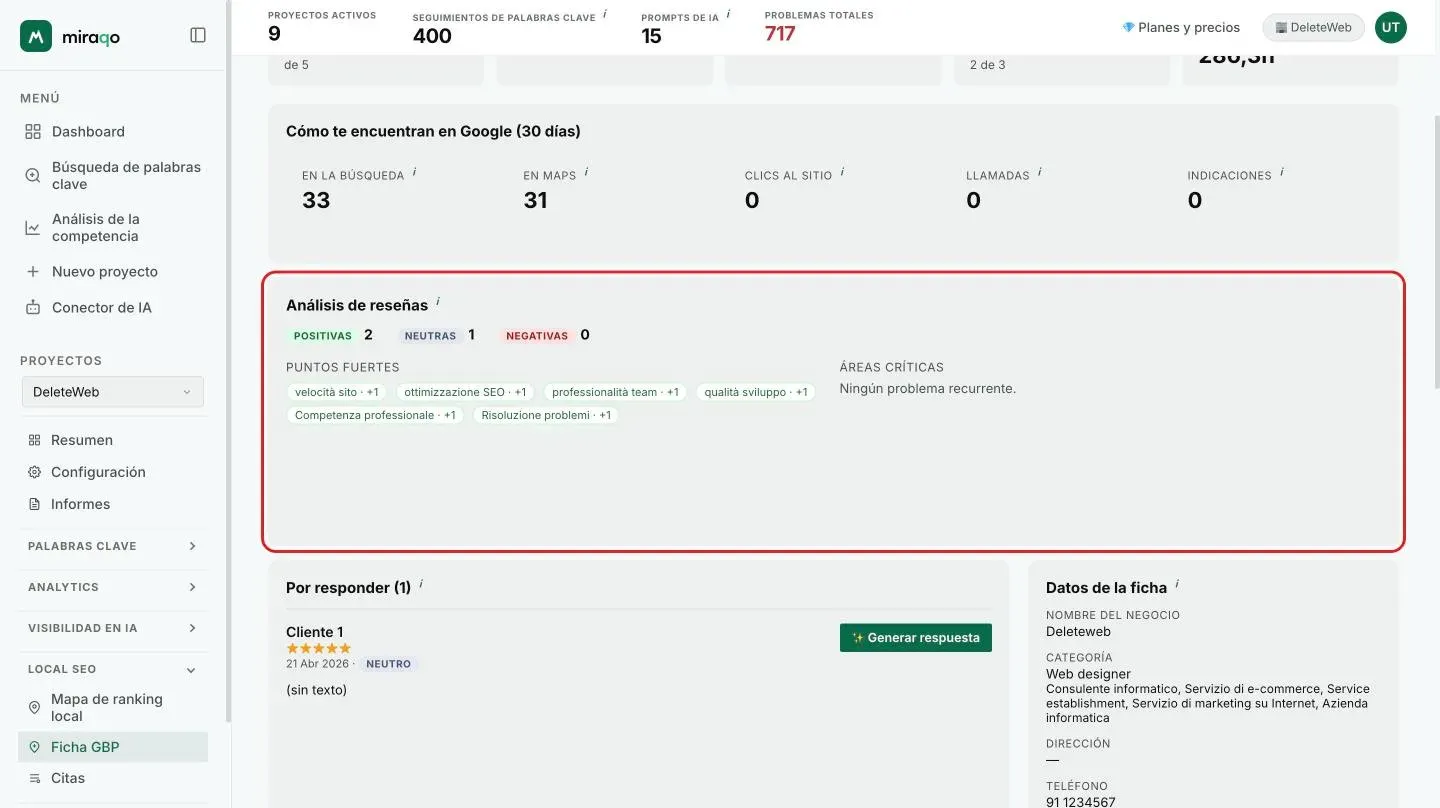
Task: Click info icon beside Datos de la ficha
Action: (x=1177, y=584)
